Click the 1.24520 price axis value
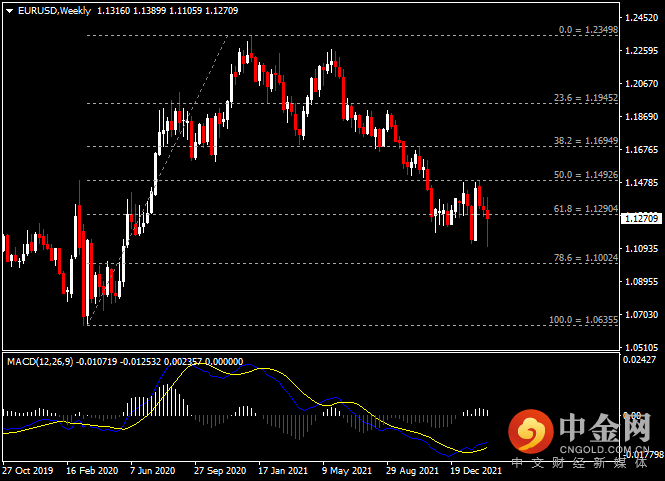Viewport: 665px width, 481px height. (x=642, y=17)
